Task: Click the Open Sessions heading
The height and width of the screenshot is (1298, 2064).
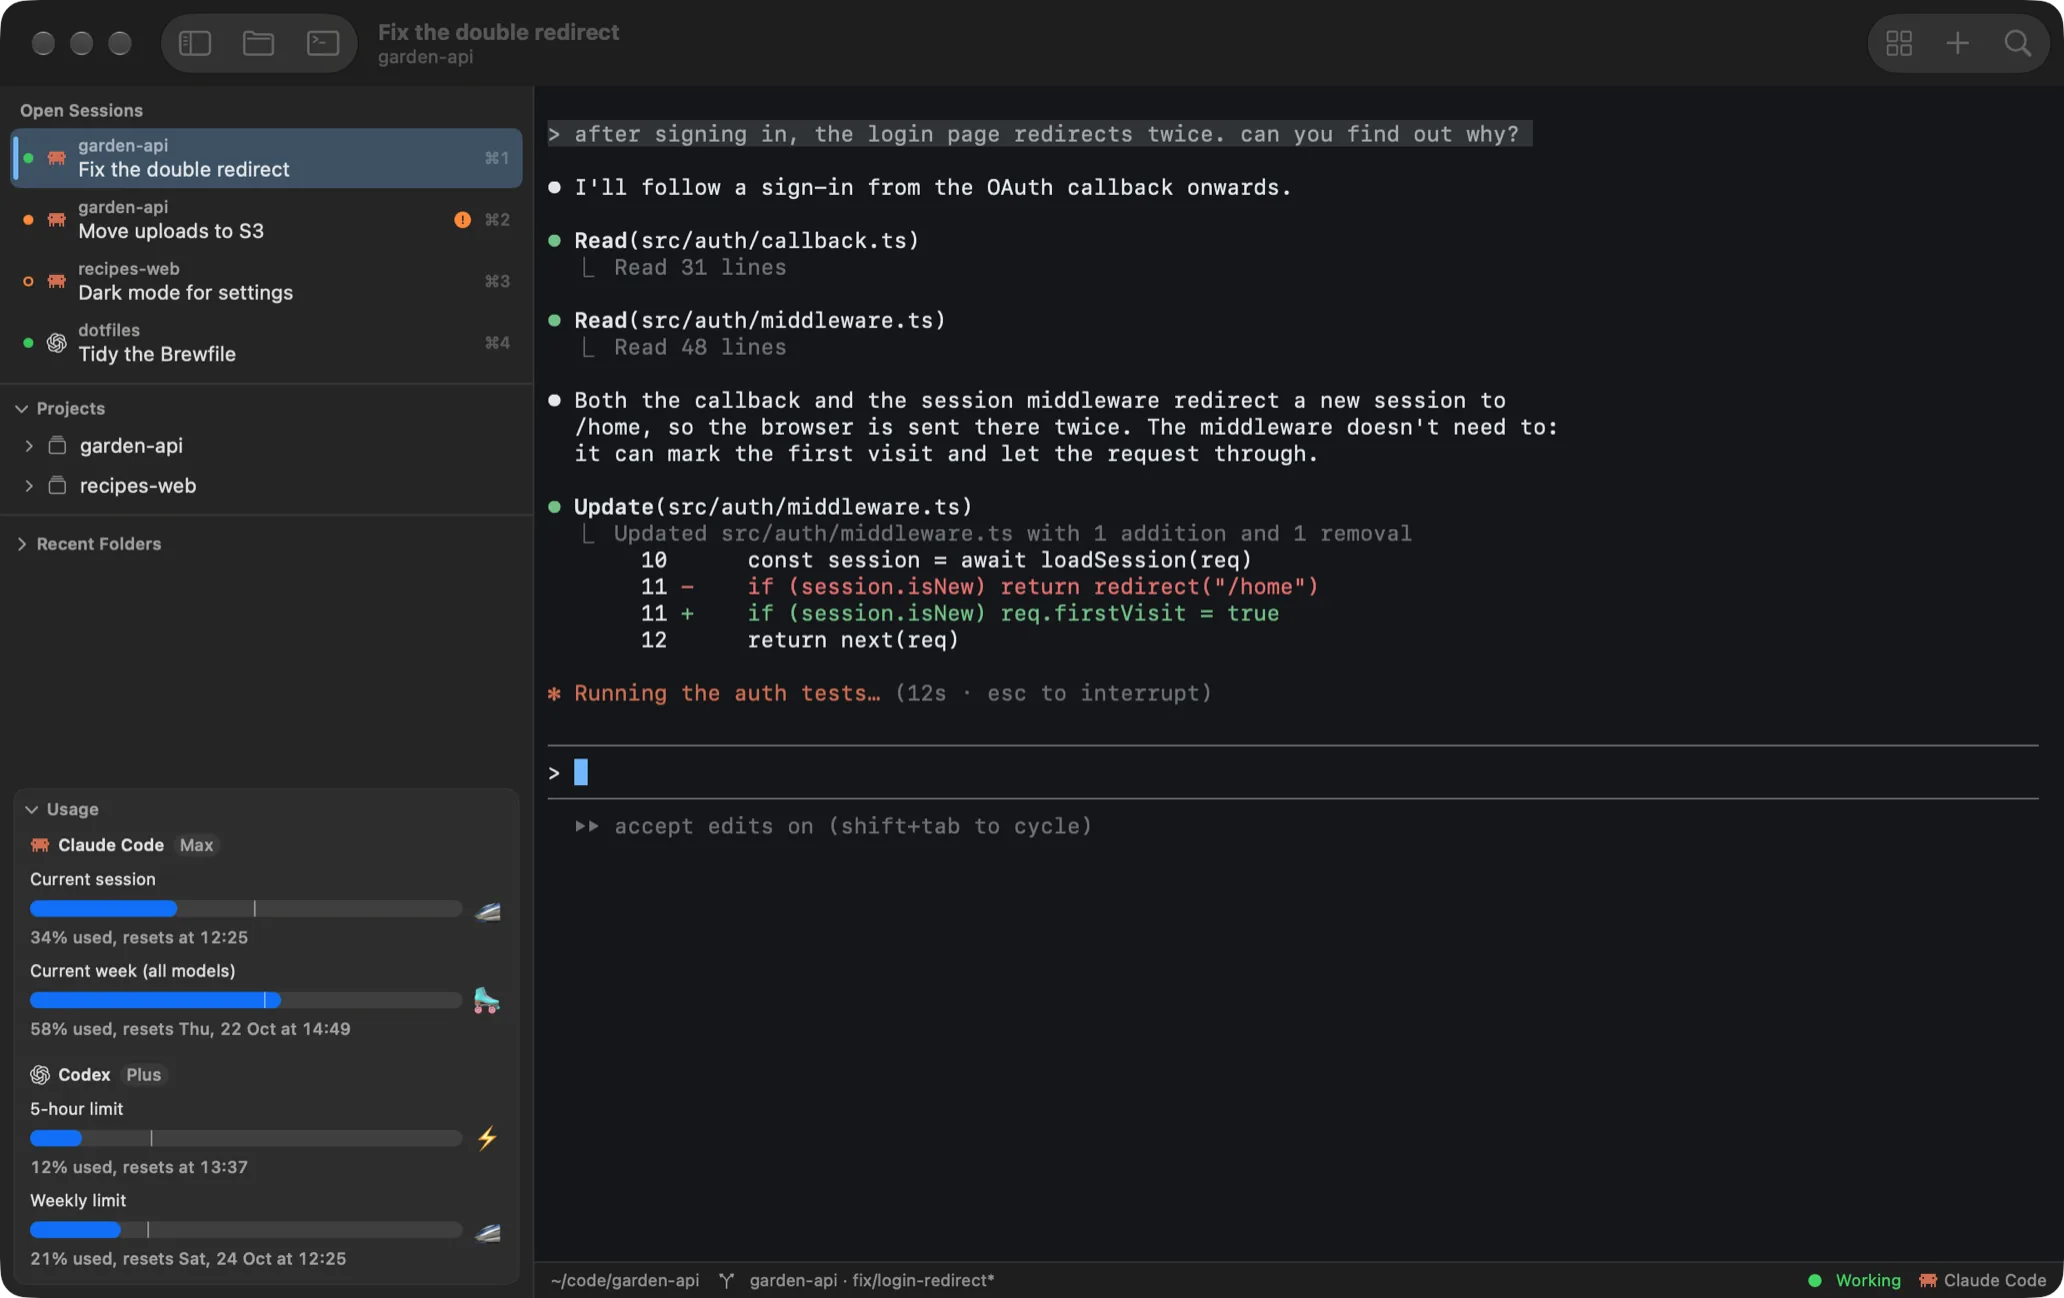Action: pyautogui.click(x=81, y=110)
